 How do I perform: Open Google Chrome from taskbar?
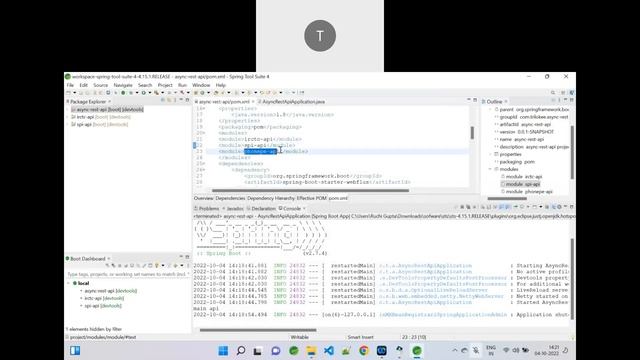click(364, 351)
